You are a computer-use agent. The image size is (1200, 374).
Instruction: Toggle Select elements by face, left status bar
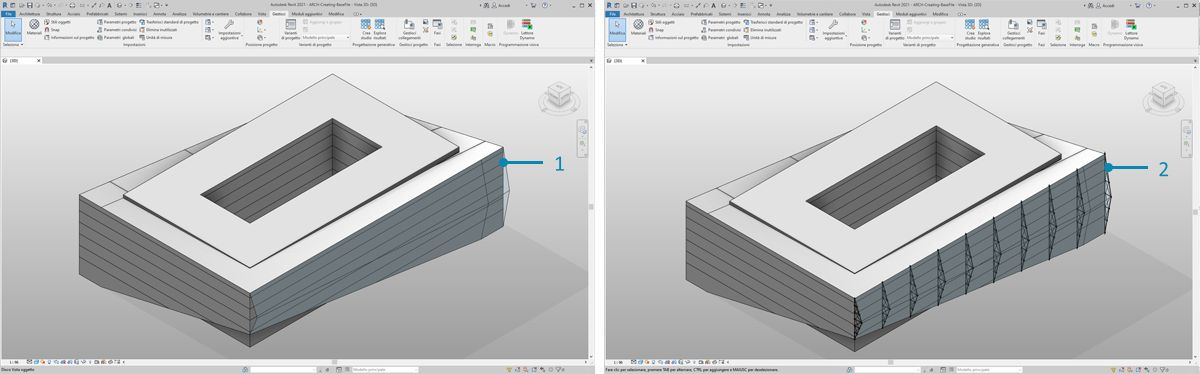click(534, 369)
